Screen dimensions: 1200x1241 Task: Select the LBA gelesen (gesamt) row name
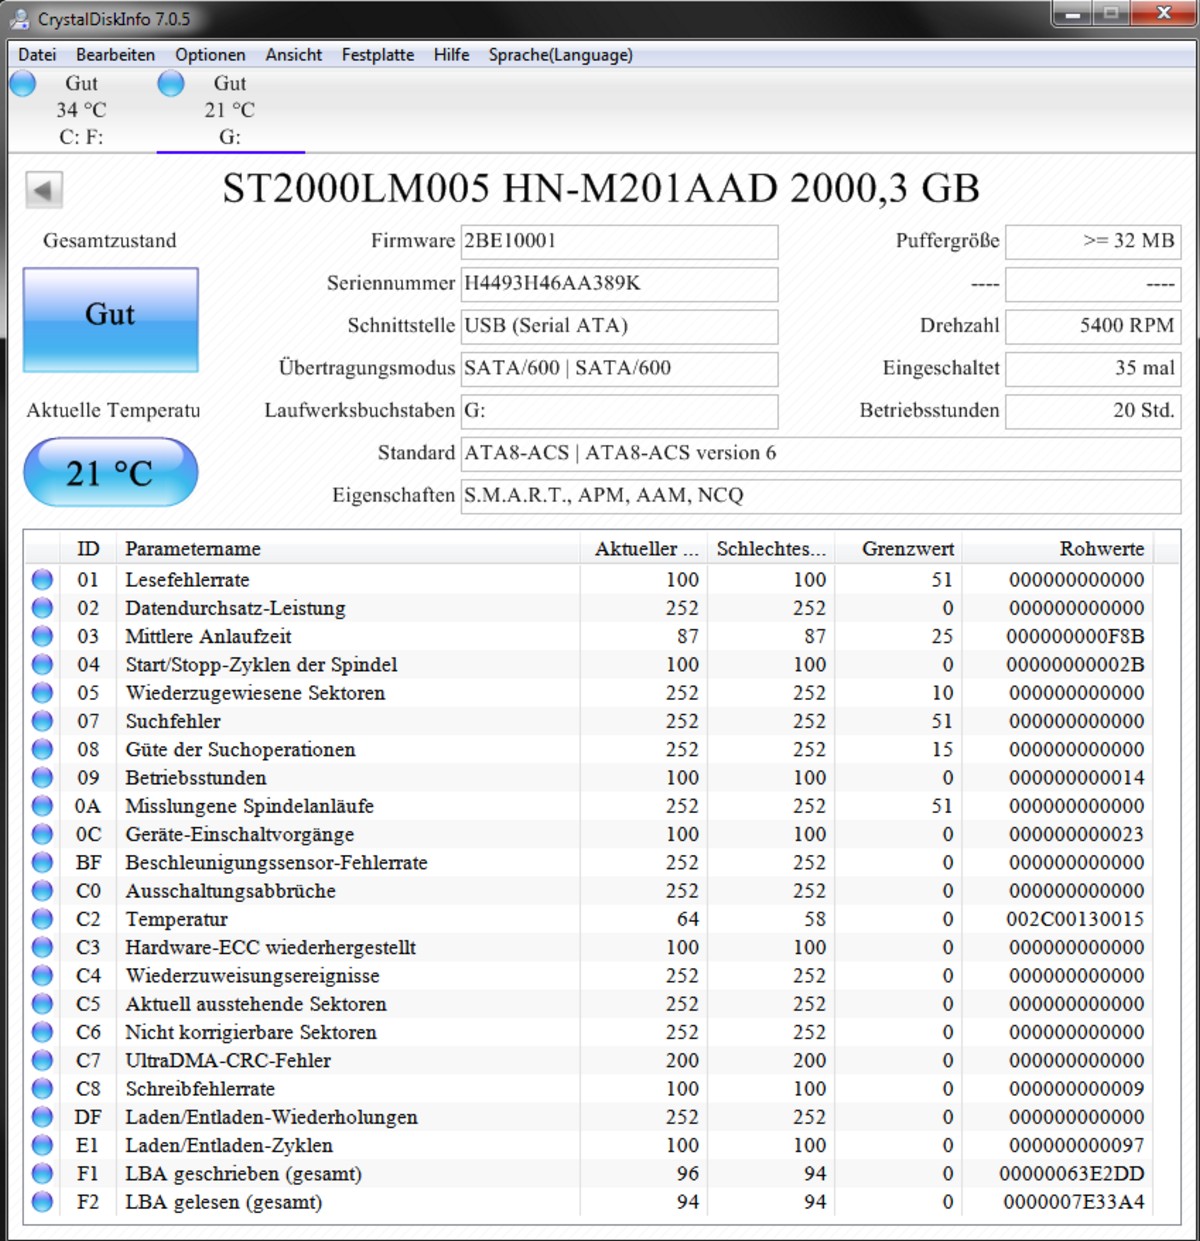click(x=223, y=1202)
